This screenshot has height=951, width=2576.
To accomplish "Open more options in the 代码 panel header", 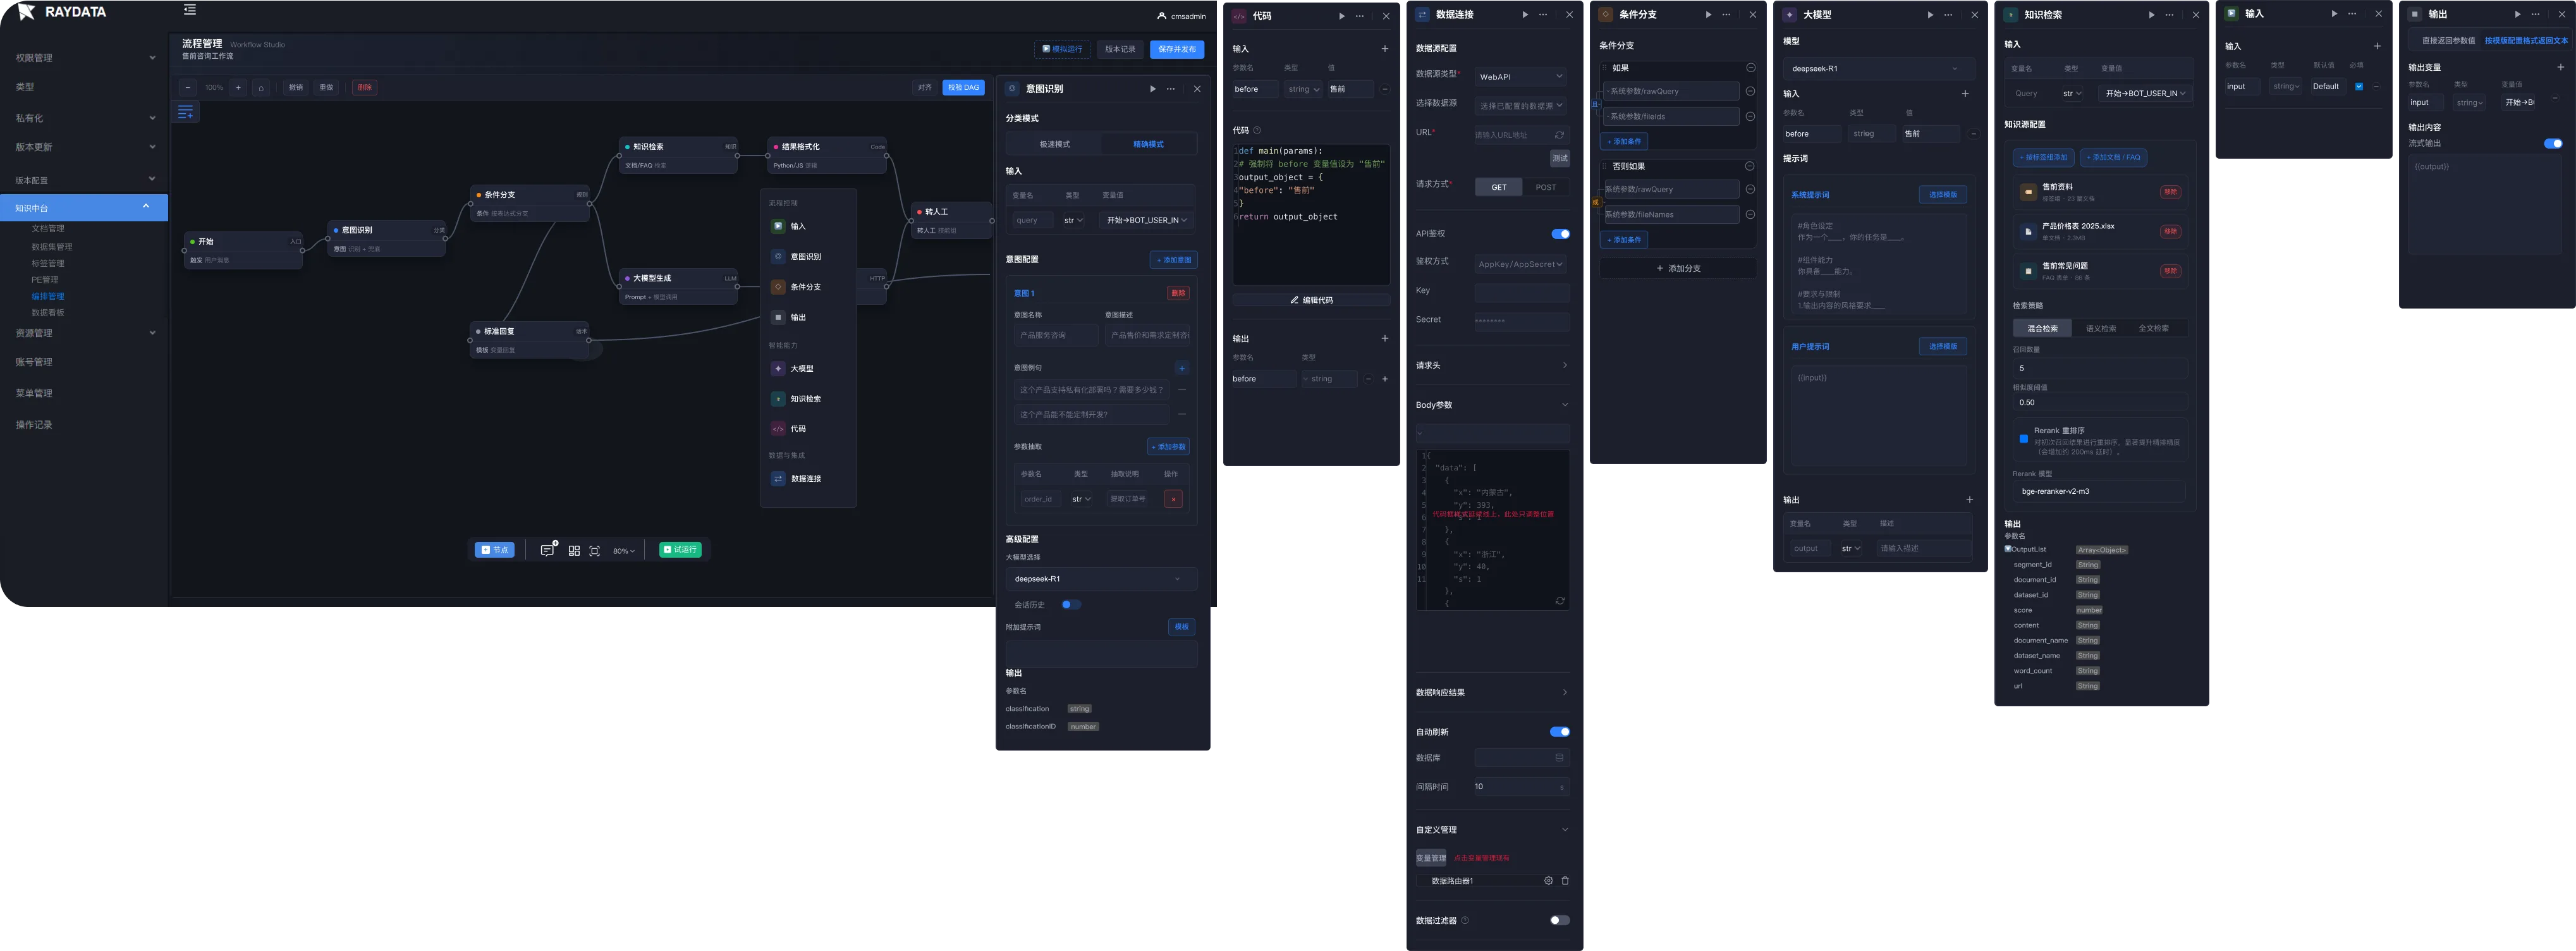I will pos(1359,16).
